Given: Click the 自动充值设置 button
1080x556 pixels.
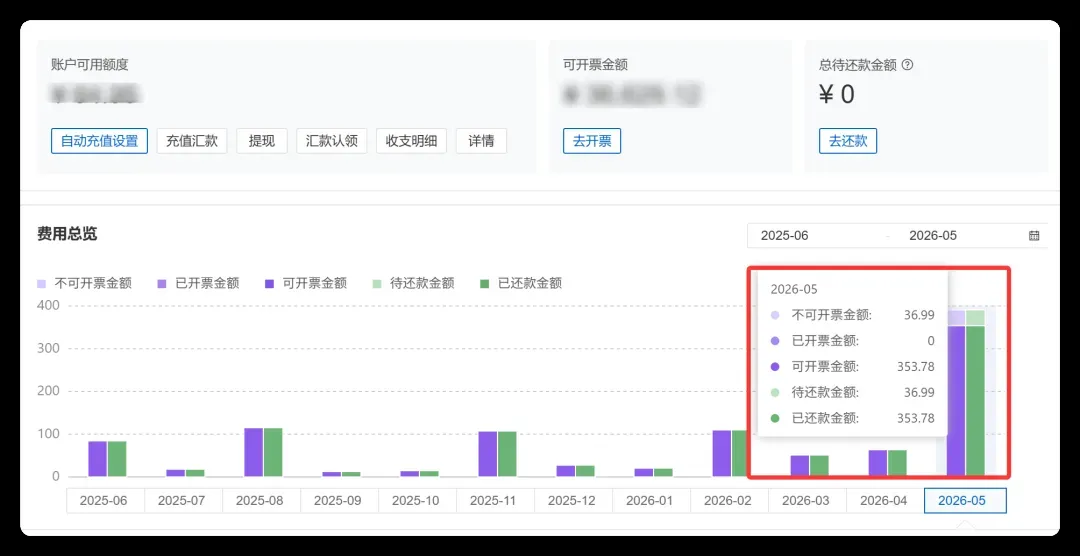Looking at the screenshot, I should [99, 141].
